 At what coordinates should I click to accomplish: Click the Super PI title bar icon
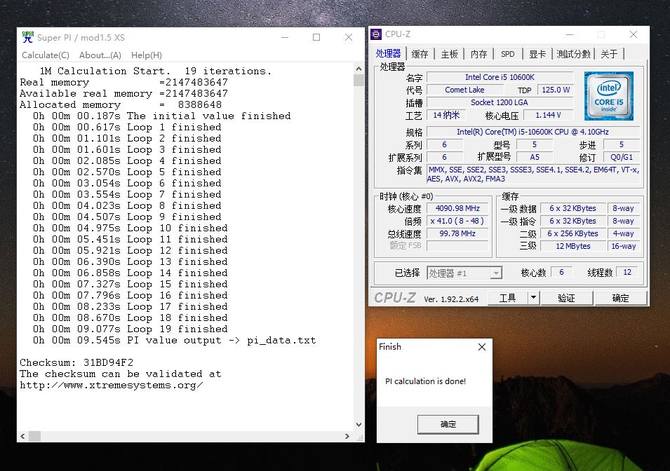coord(25,36)
